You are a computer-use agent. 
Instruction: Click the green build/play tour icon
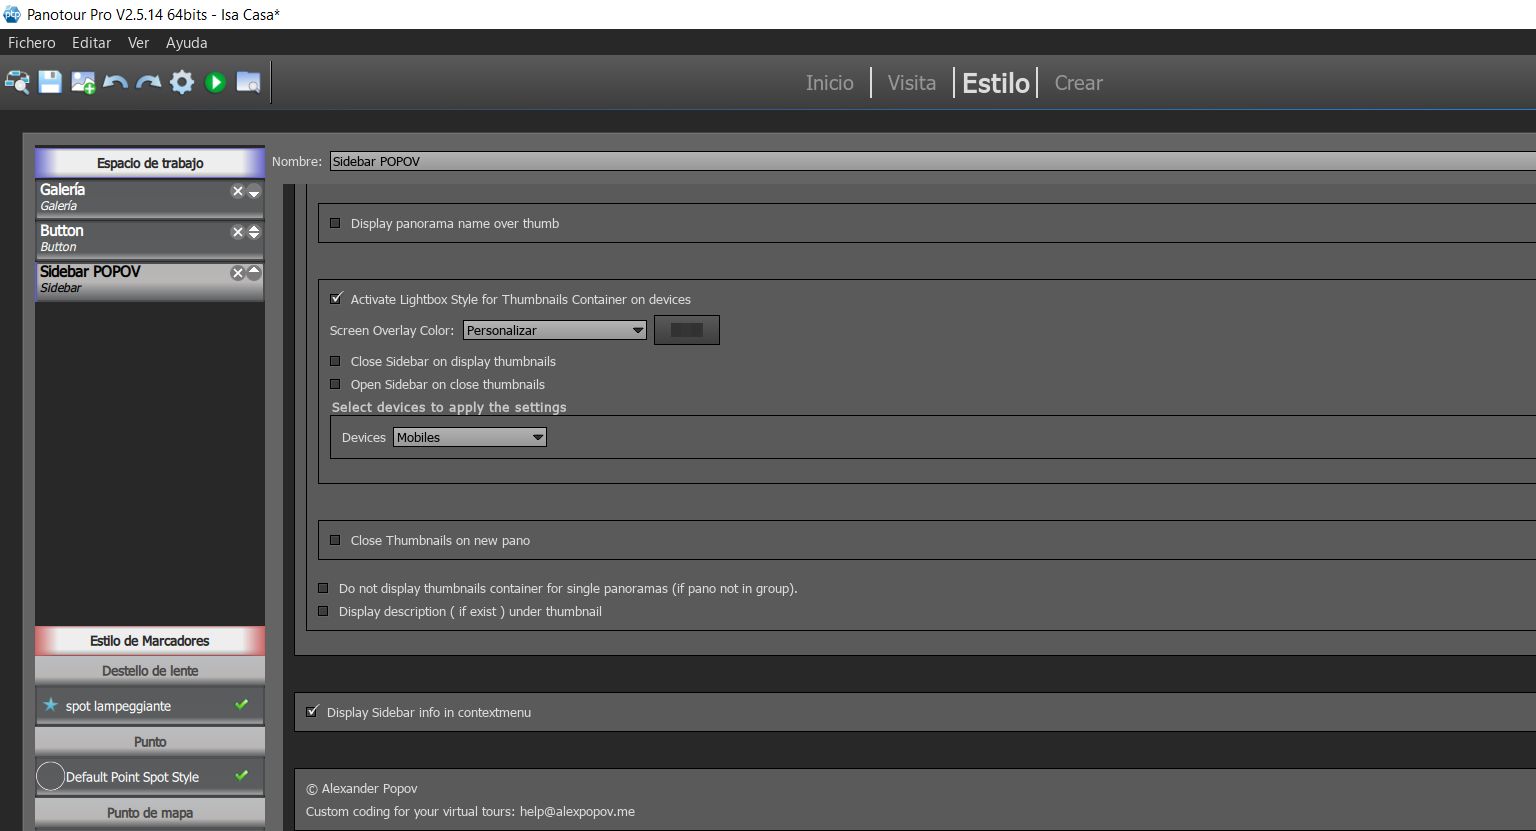[x=215, y=83]
